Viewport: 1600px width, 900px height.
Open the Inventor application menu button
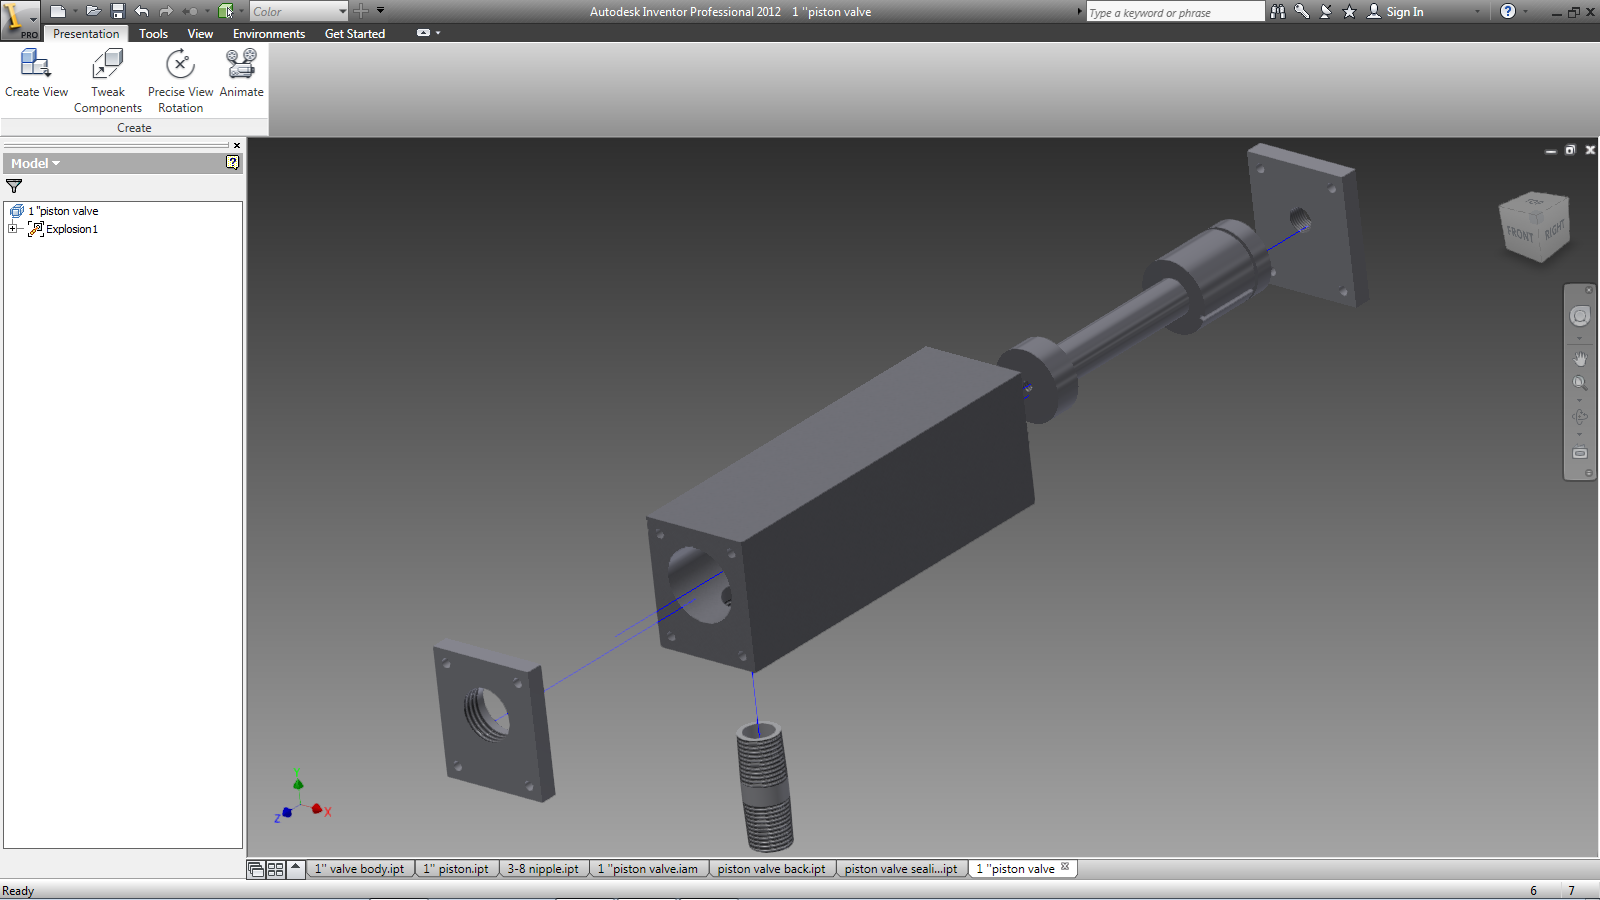(19, 20)
